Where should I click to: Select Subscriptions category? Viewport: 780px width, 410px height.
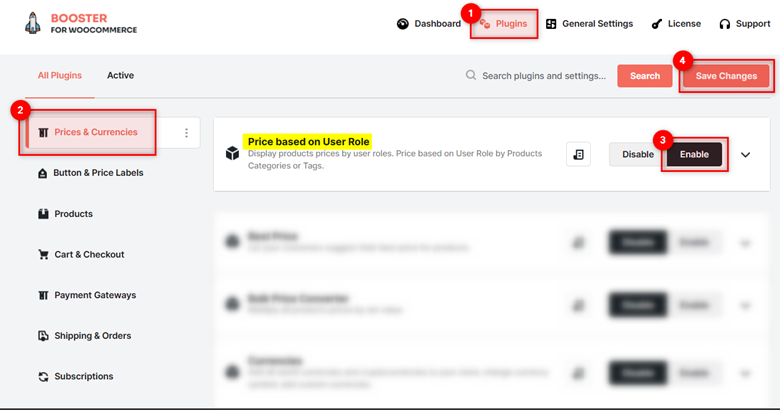pyautogui.click(x=76, y=377)
